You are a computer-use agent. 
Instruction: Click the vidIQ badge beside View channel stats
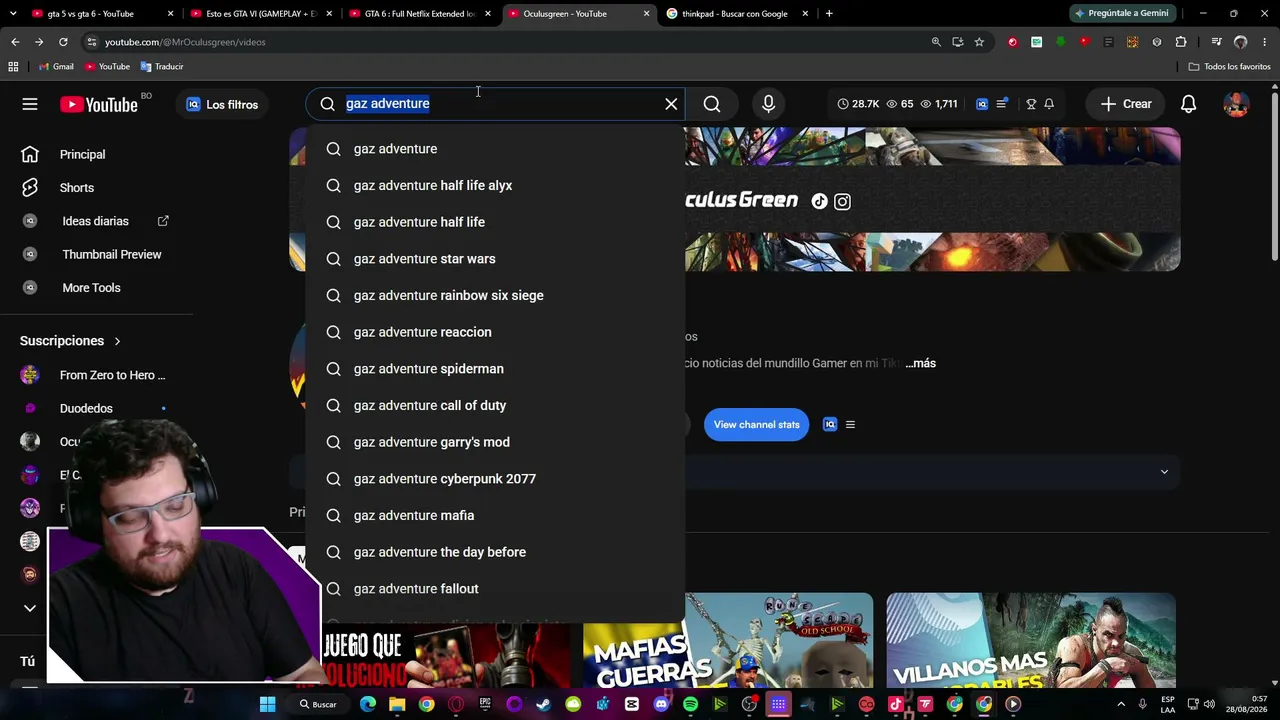click(x=829, y=424)
